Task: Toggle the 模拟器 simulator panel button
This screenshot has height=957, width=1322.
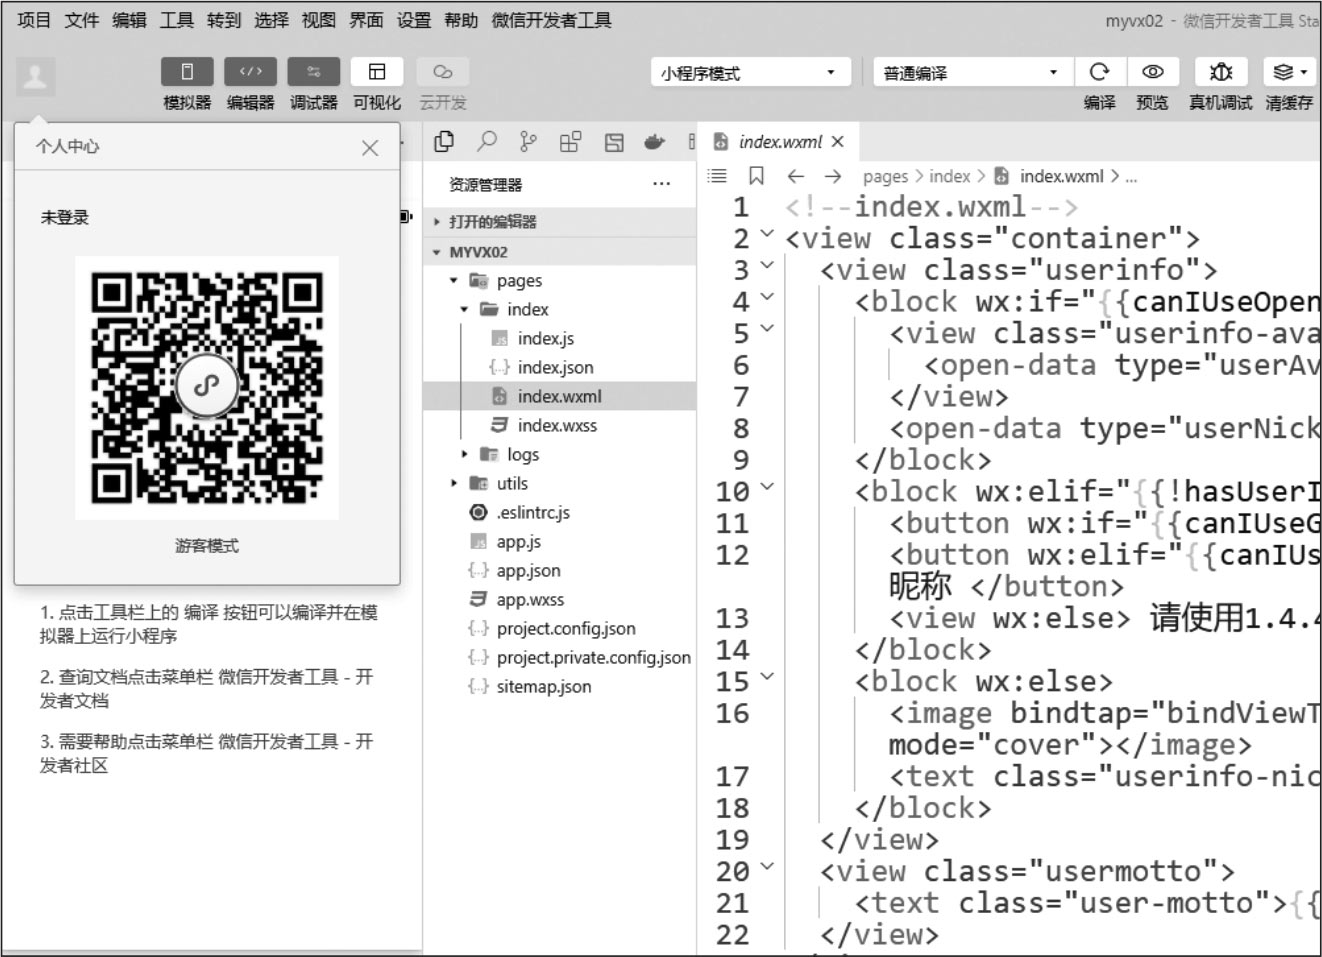Action: click(187, 72)
